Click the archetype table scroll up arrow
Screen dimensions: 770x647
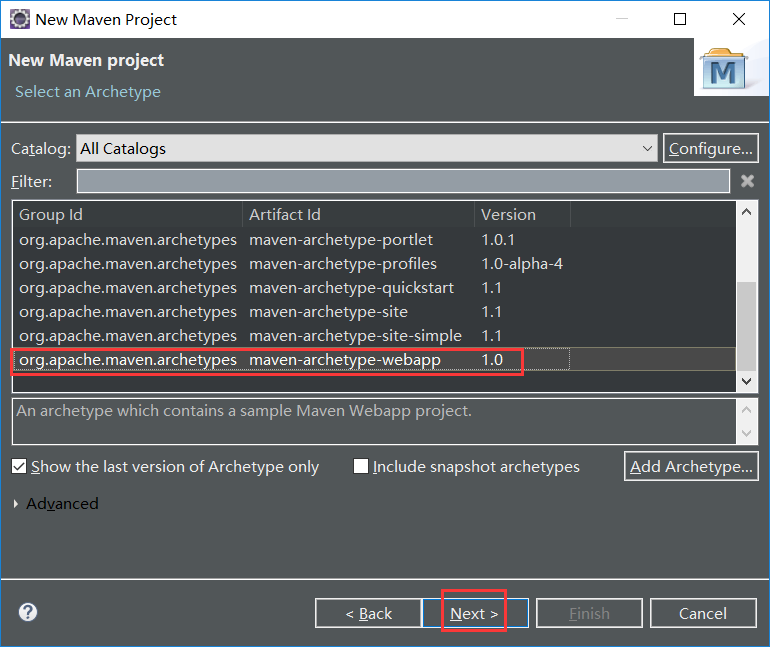pyautogui.click(x=746, y=212)
